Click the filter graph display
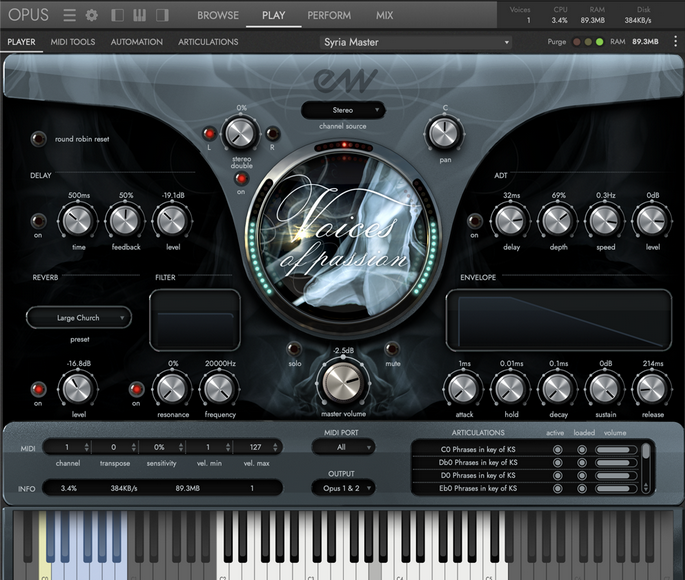 pyautogui.click(x=195, y=320)
